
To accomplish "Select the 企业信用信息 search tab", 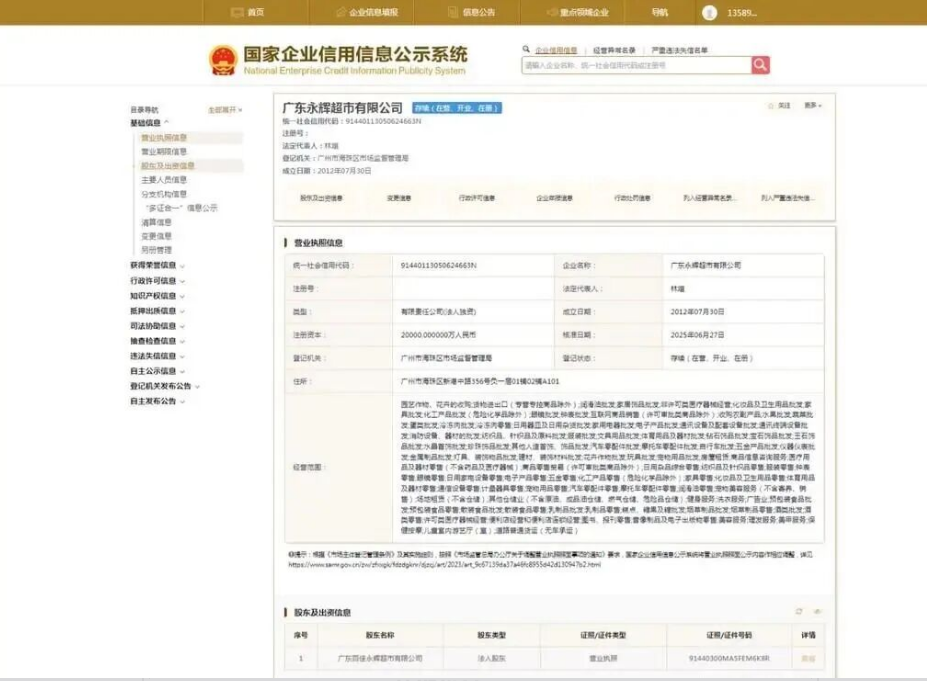I will tap(556, 50).
